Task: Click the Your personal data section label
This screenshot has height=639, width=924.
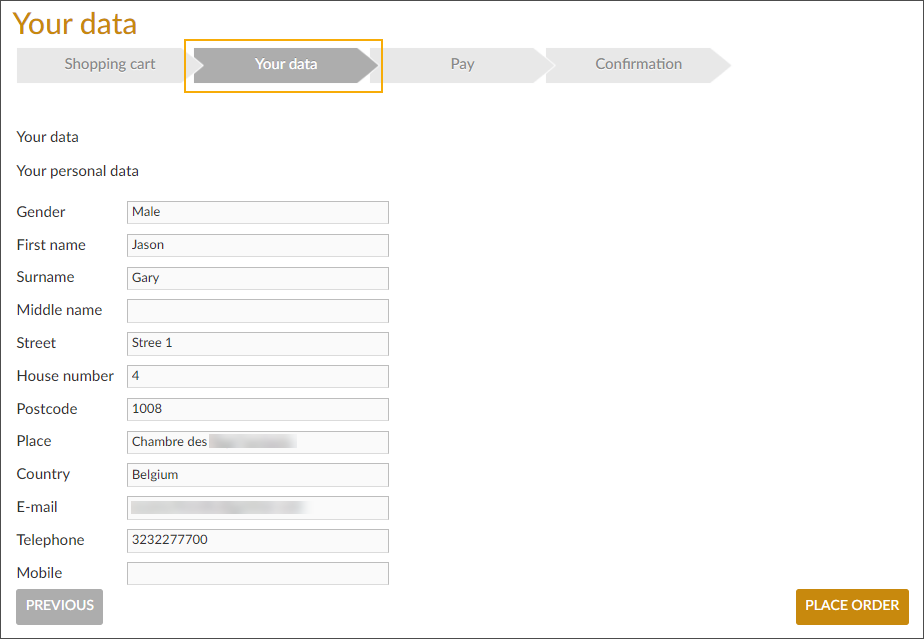Action: point(78,171)
